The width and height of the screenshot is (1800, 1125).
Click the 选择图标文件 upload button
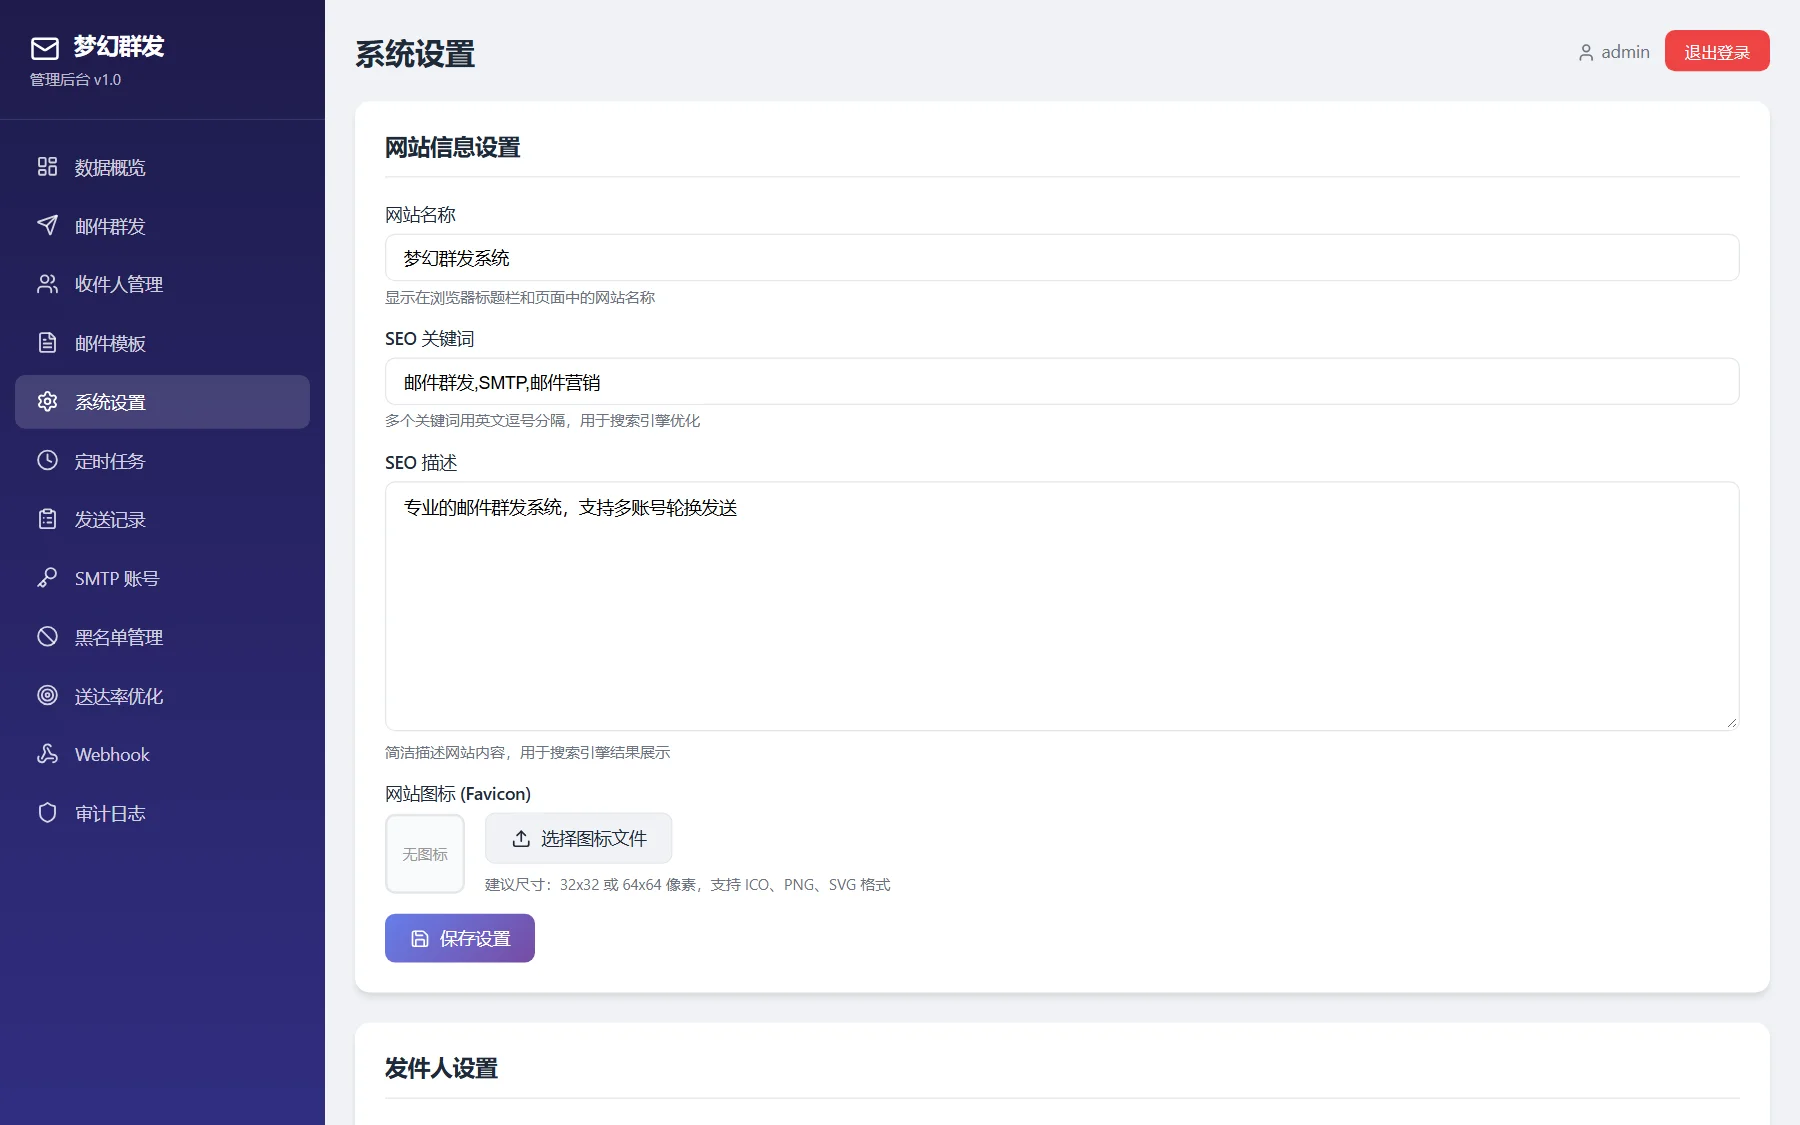[x=578, y=838]
